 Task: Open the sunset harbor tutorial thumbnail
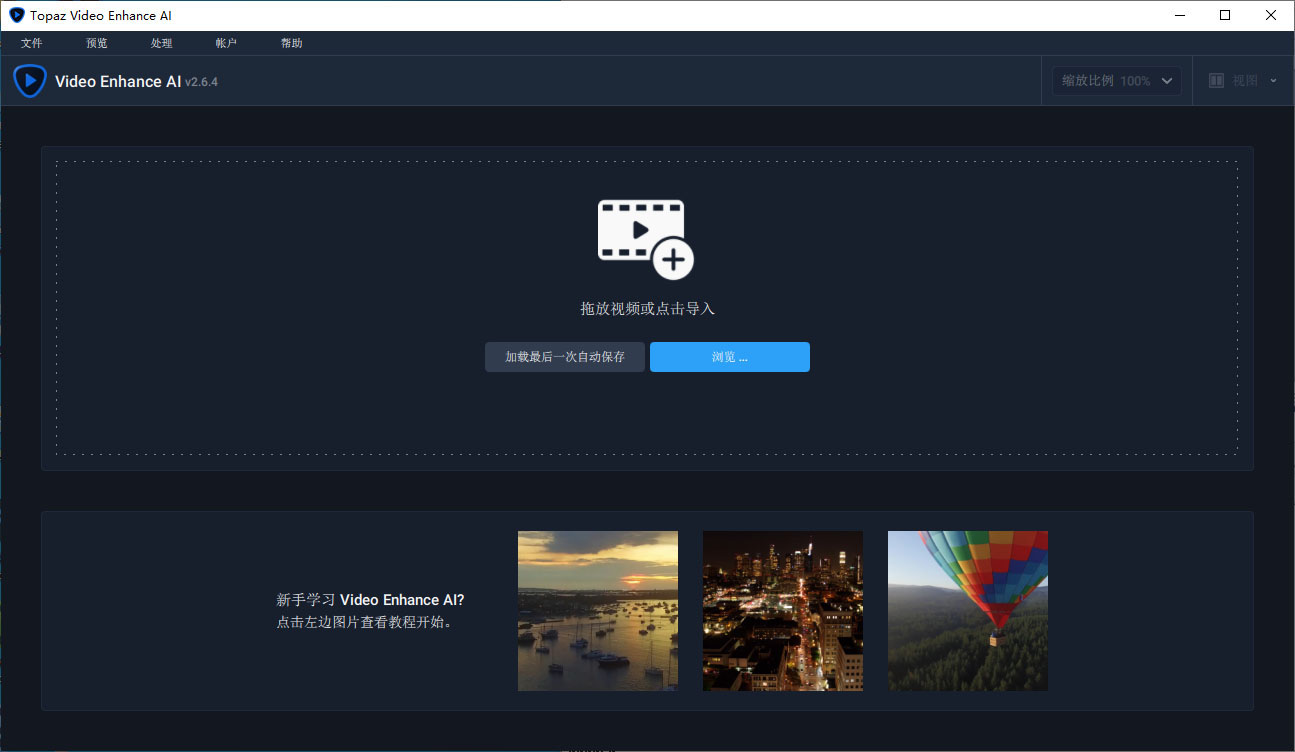pyautogui.click(x=598, y=611)
